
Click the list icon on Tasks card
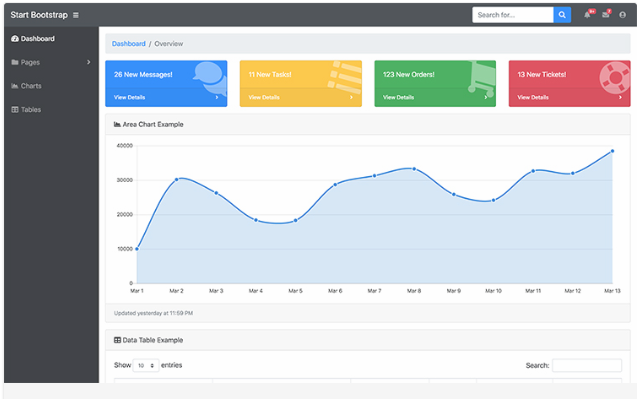[x=345, y=77]
